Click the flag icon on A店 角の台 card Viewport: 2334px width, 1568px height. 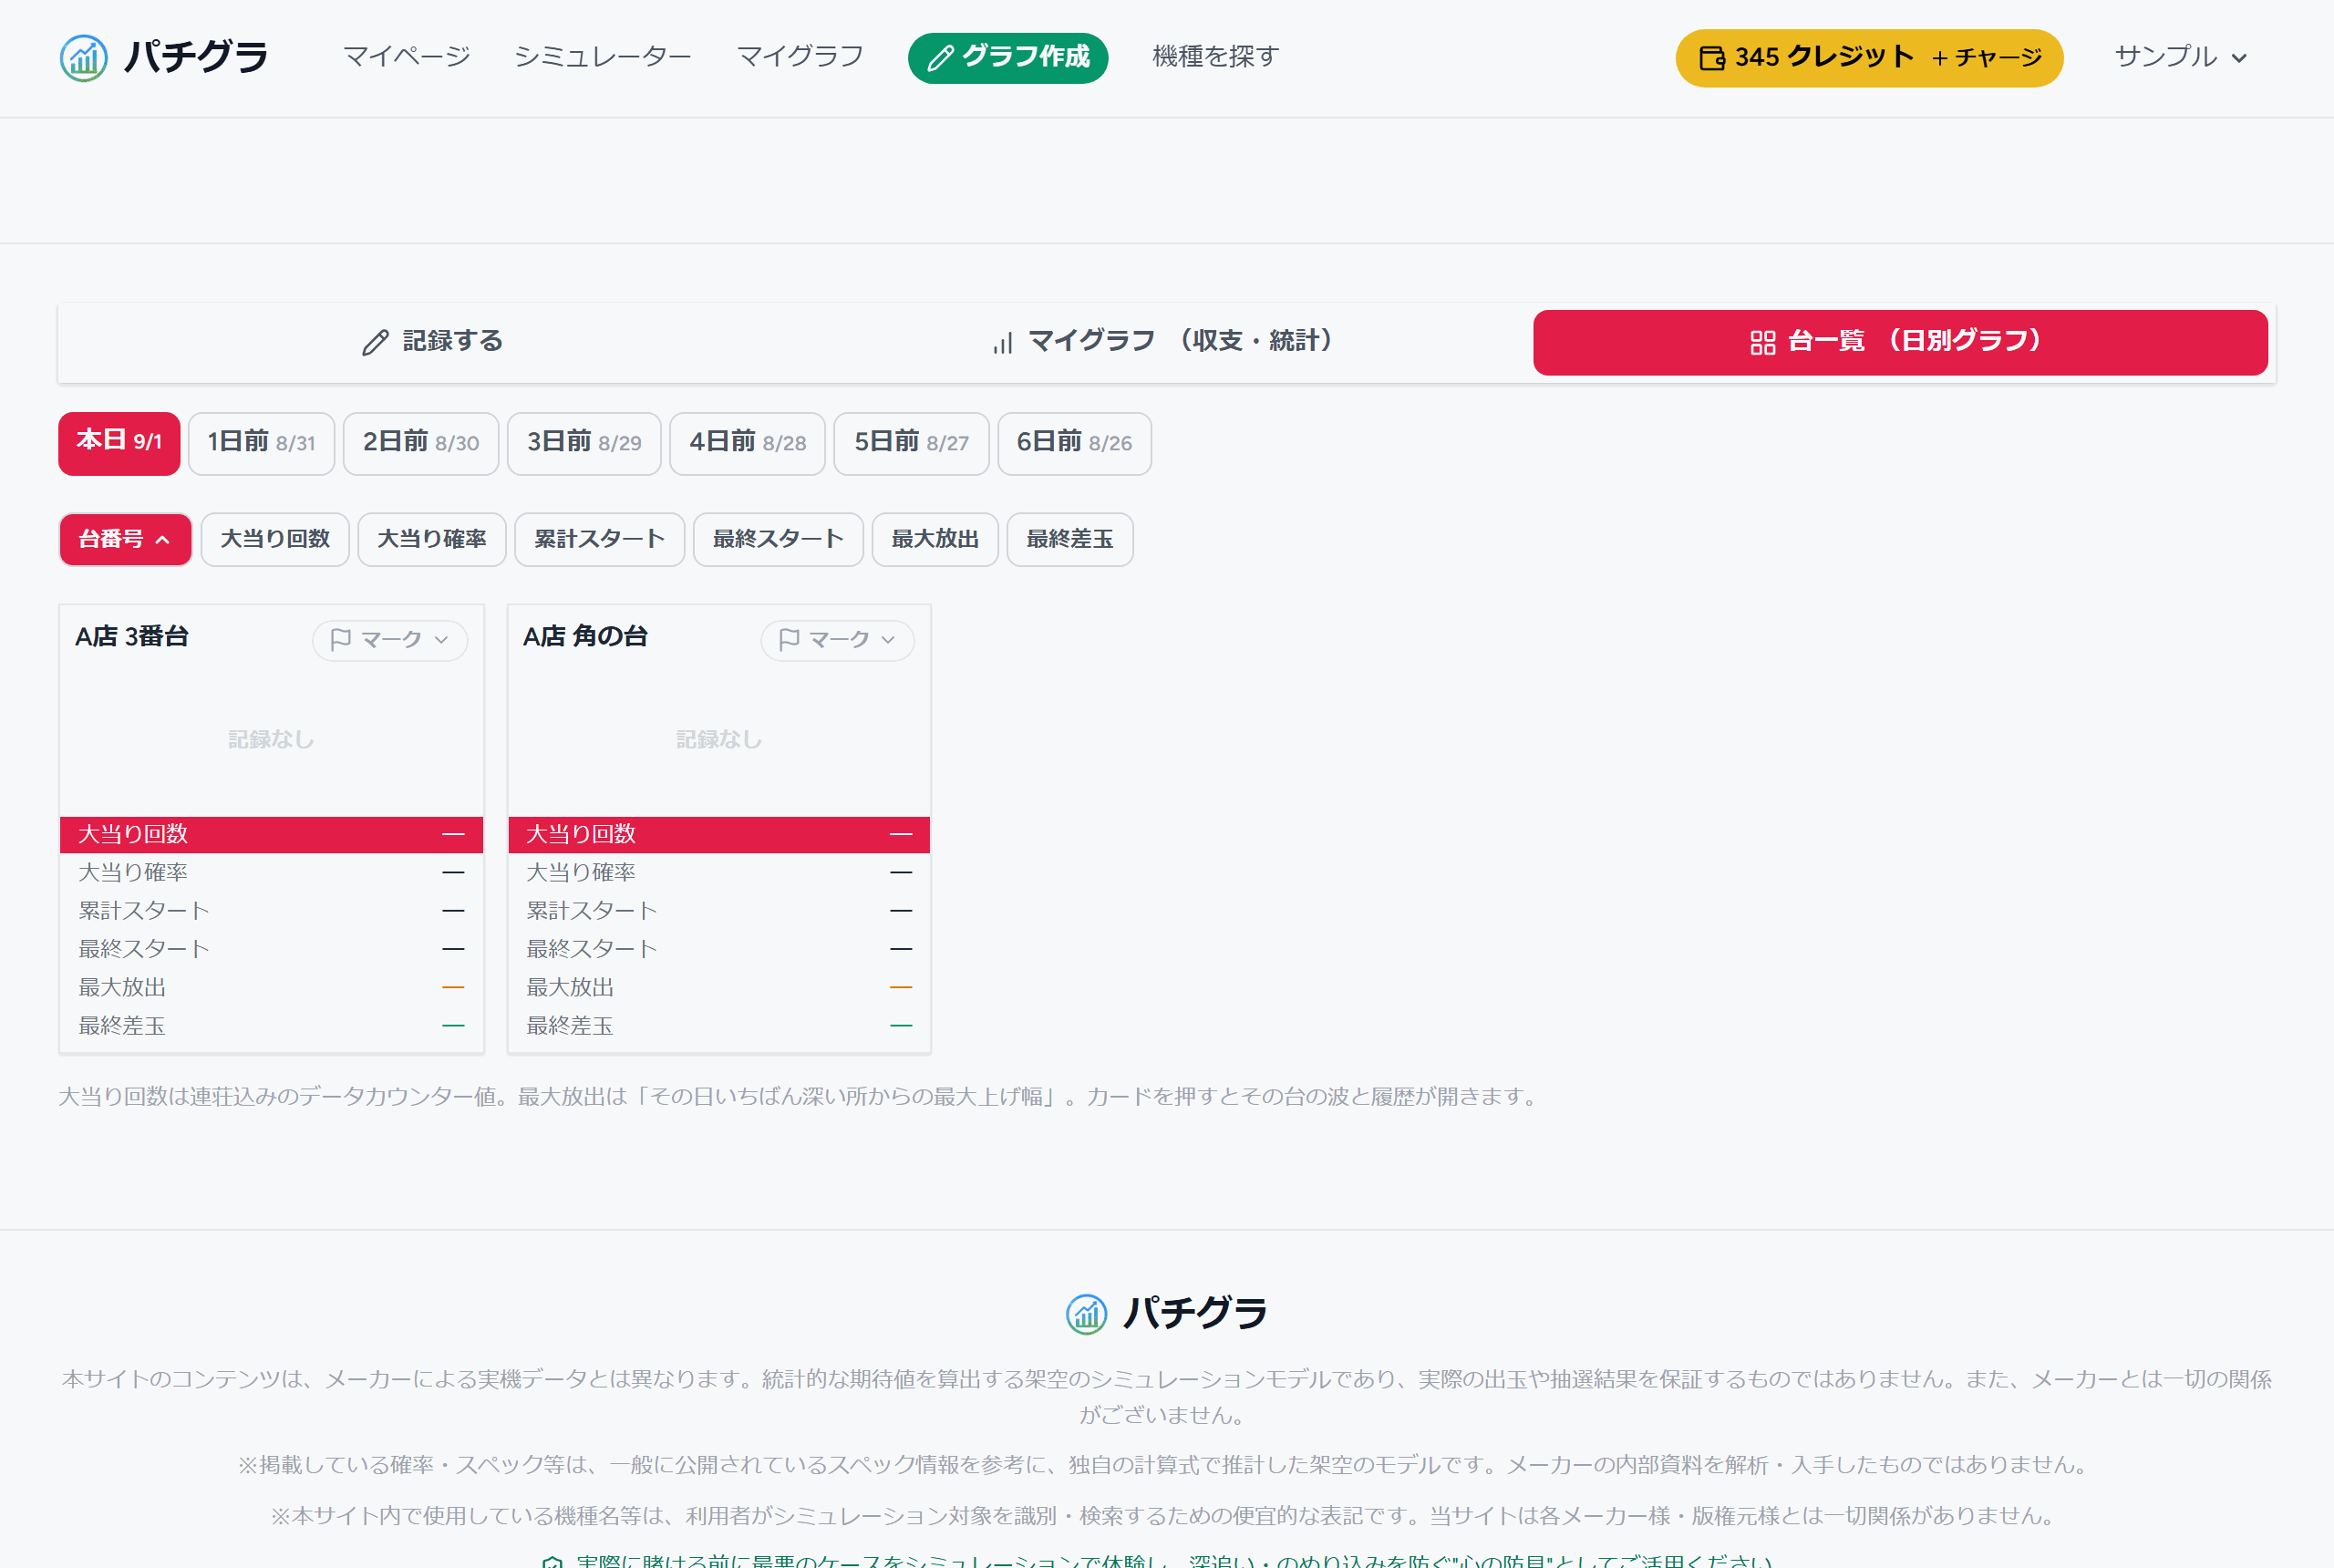(x=789, y=639)
